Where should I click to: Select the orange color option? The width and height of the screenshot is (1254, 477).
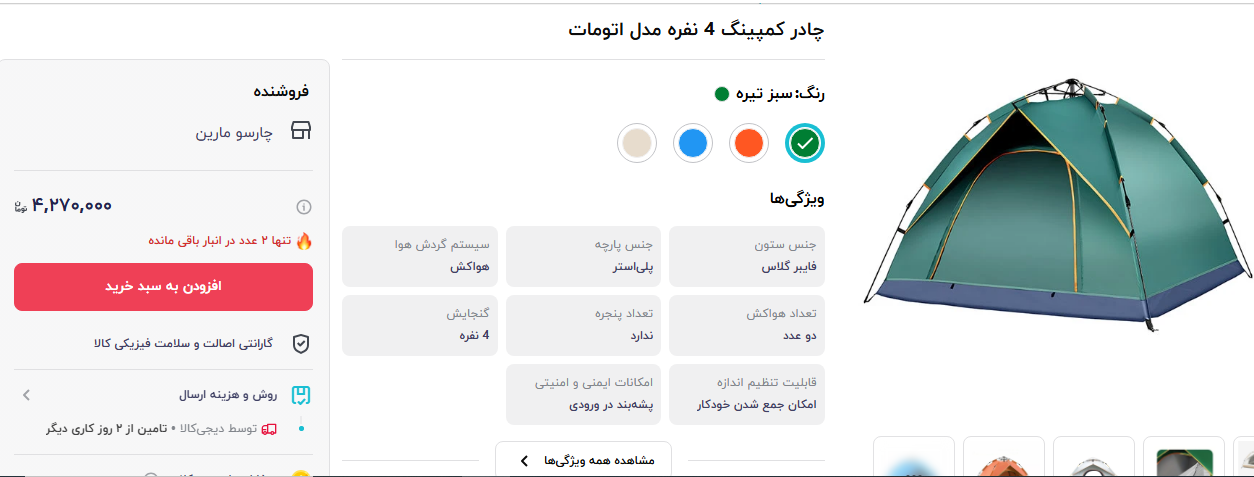[x=748, y=144]
